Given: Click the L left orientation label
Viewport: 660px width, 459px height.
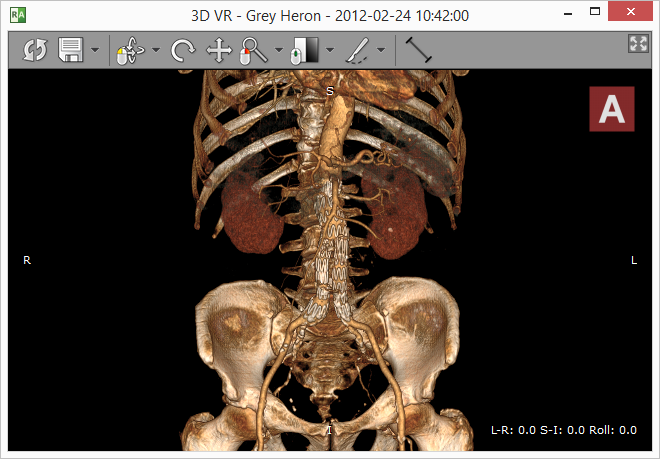Looking at the screenshot, I should (633, 260).
